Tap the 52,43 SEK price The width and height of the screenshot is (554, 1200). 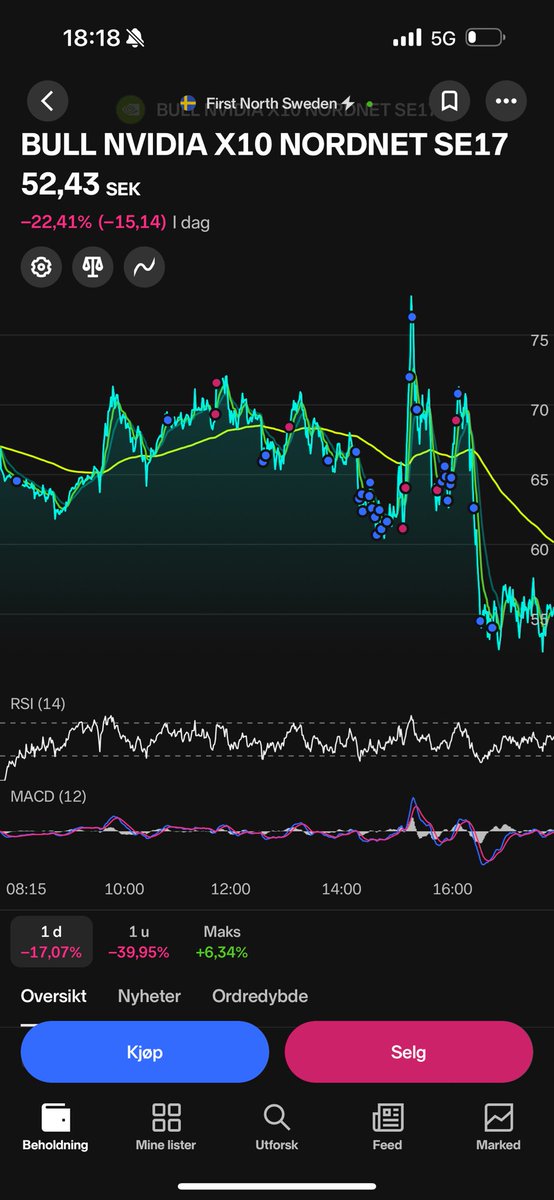pos(81,184)
